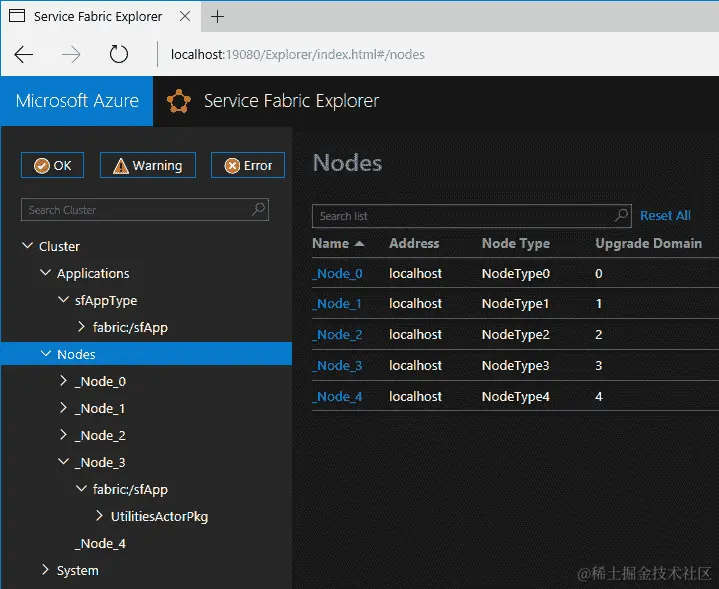Collapse the Cluster tree node
The image size is (719, 589).
(28, 246)
